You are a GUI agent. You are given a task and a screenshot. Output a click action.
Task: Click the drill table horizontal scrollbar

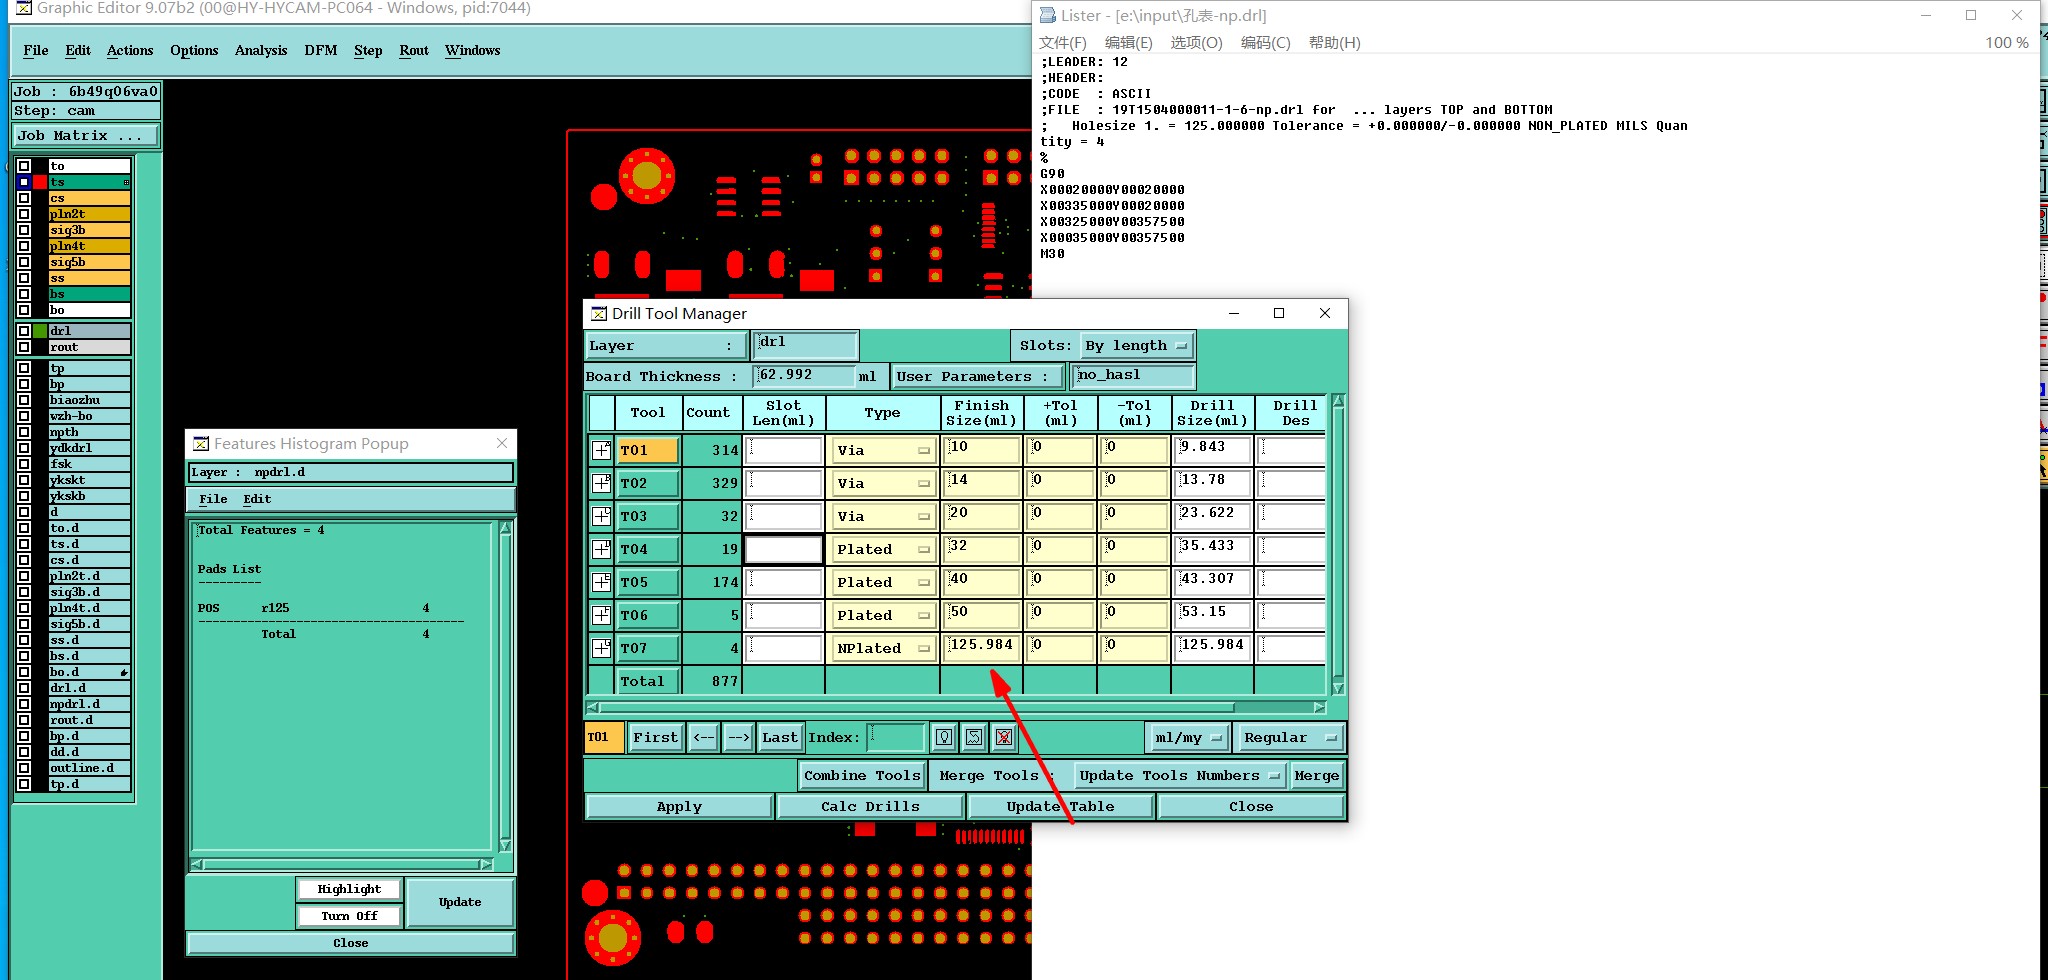coord(955,707)
